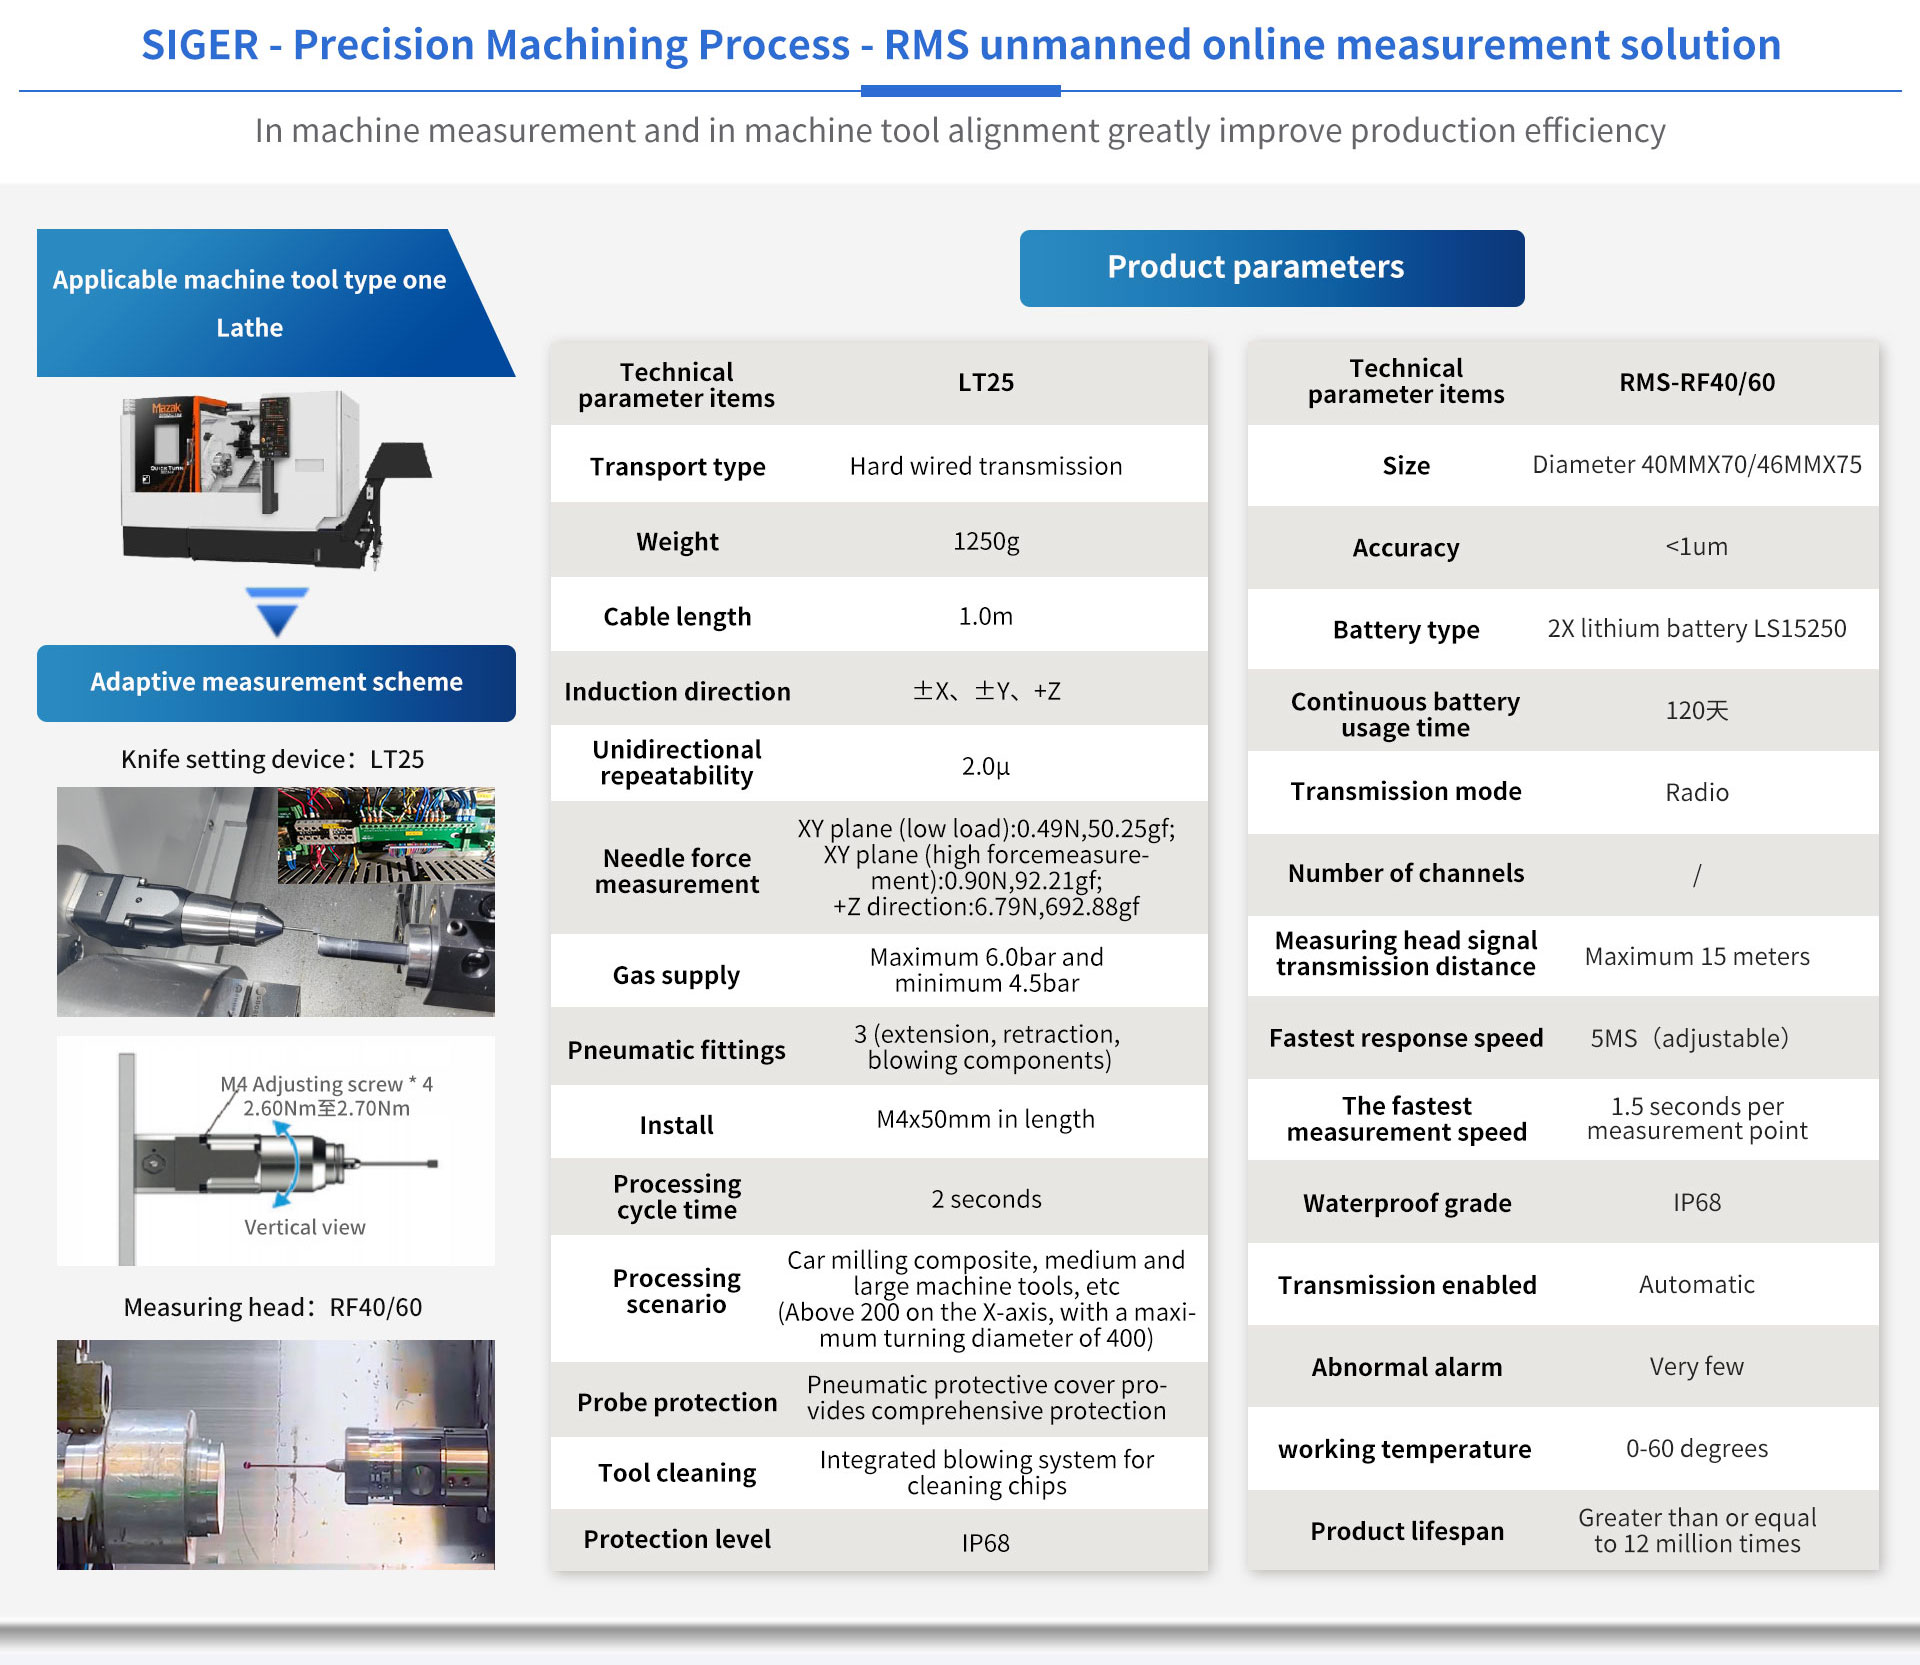Click 'Continuous battery usage time' label
The image size is (1920, 1665).
(x=1406, y=715)
